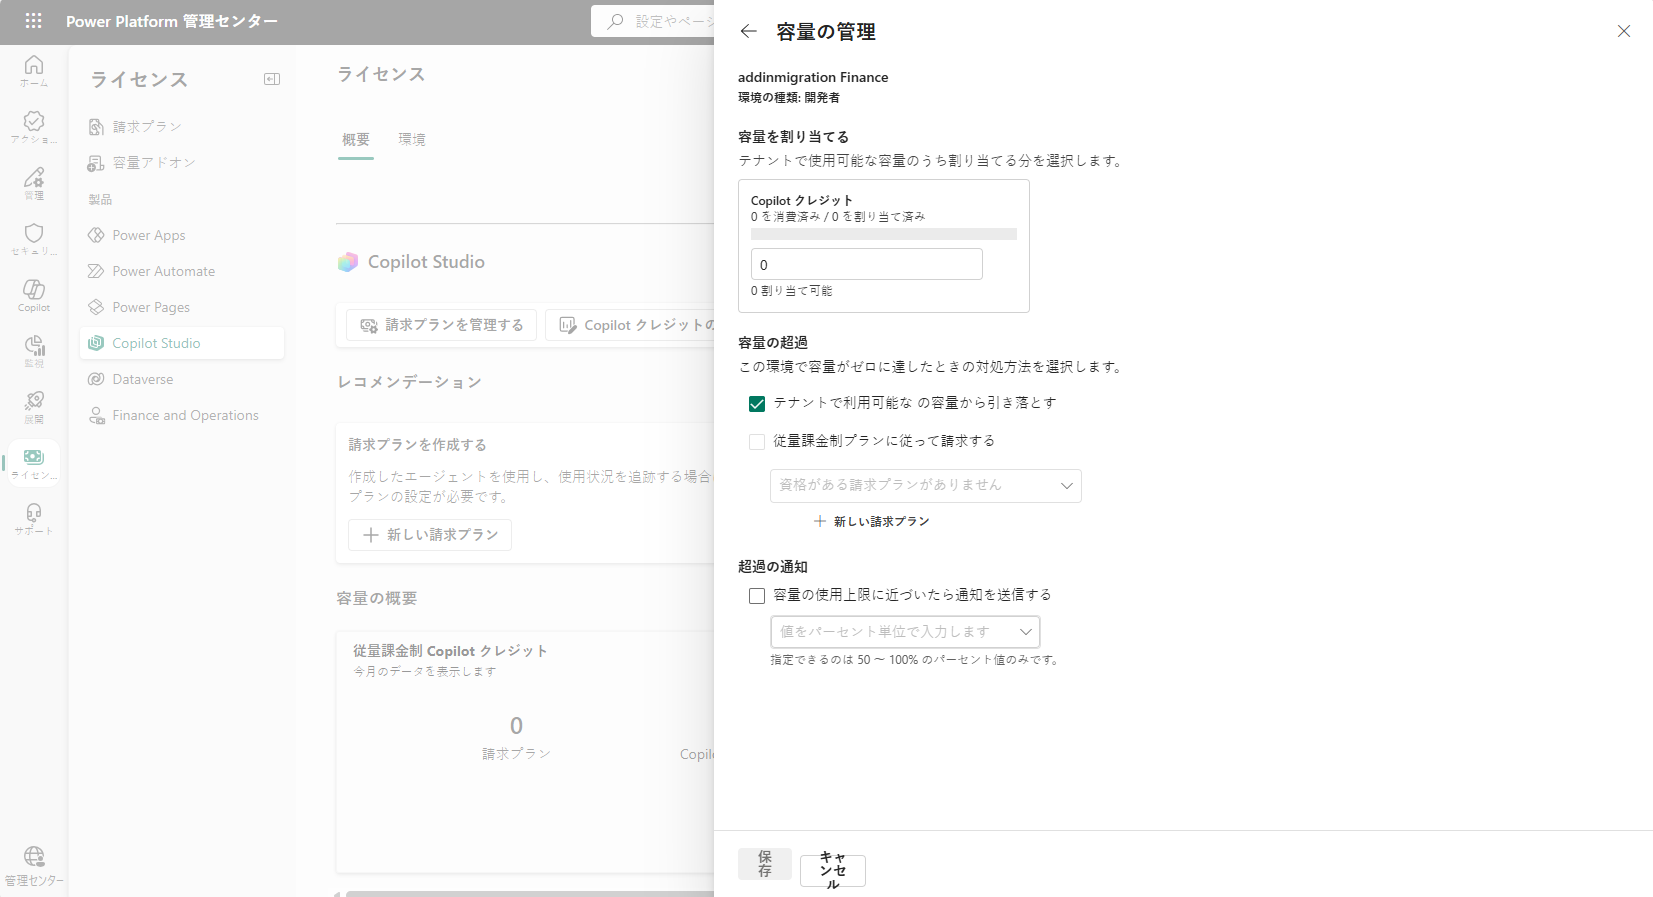Click the Power Pages product icon

click(96, 307)
